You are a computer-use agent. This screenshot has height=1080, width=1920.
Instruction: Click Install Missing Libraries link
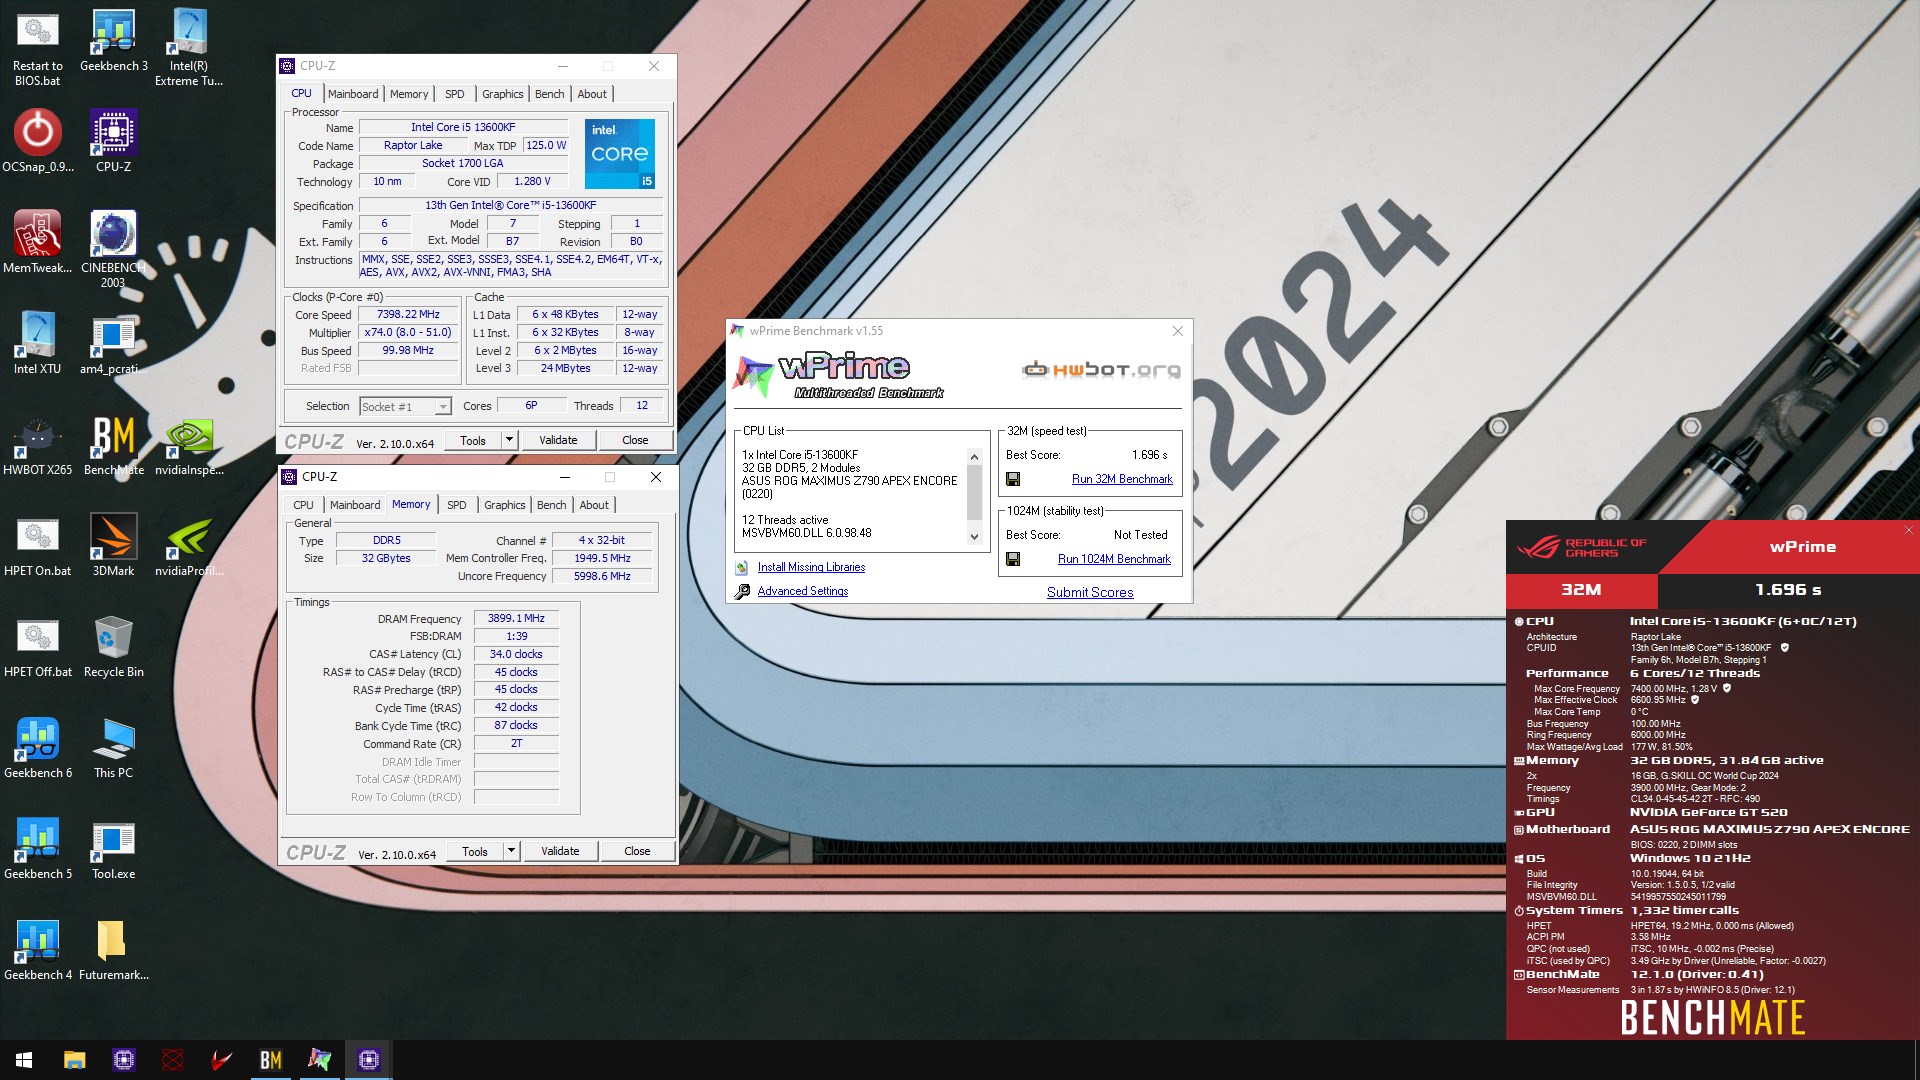811,567
